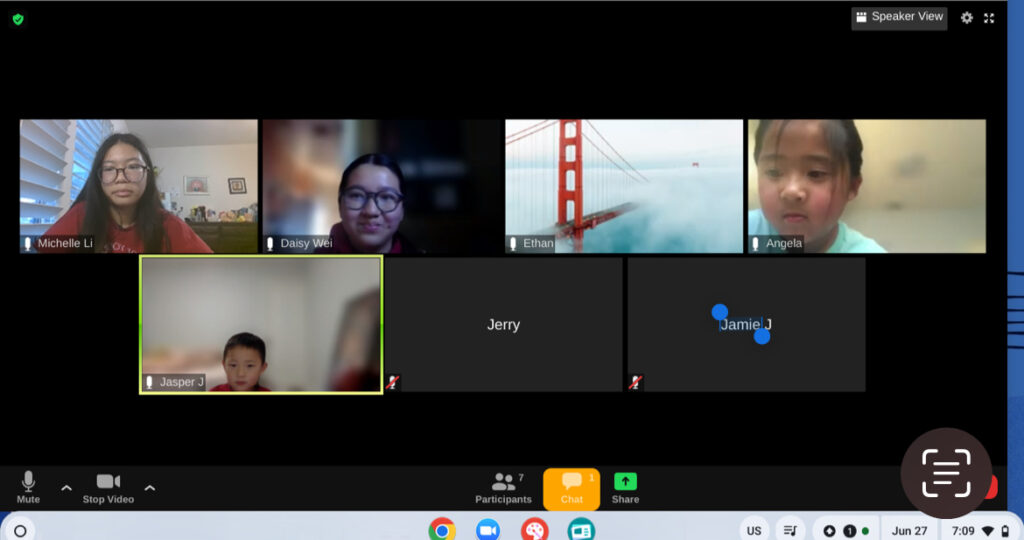Click the screen text scanner overlay button
Viewport: 1024px width, 540px height.
[946, 473]
